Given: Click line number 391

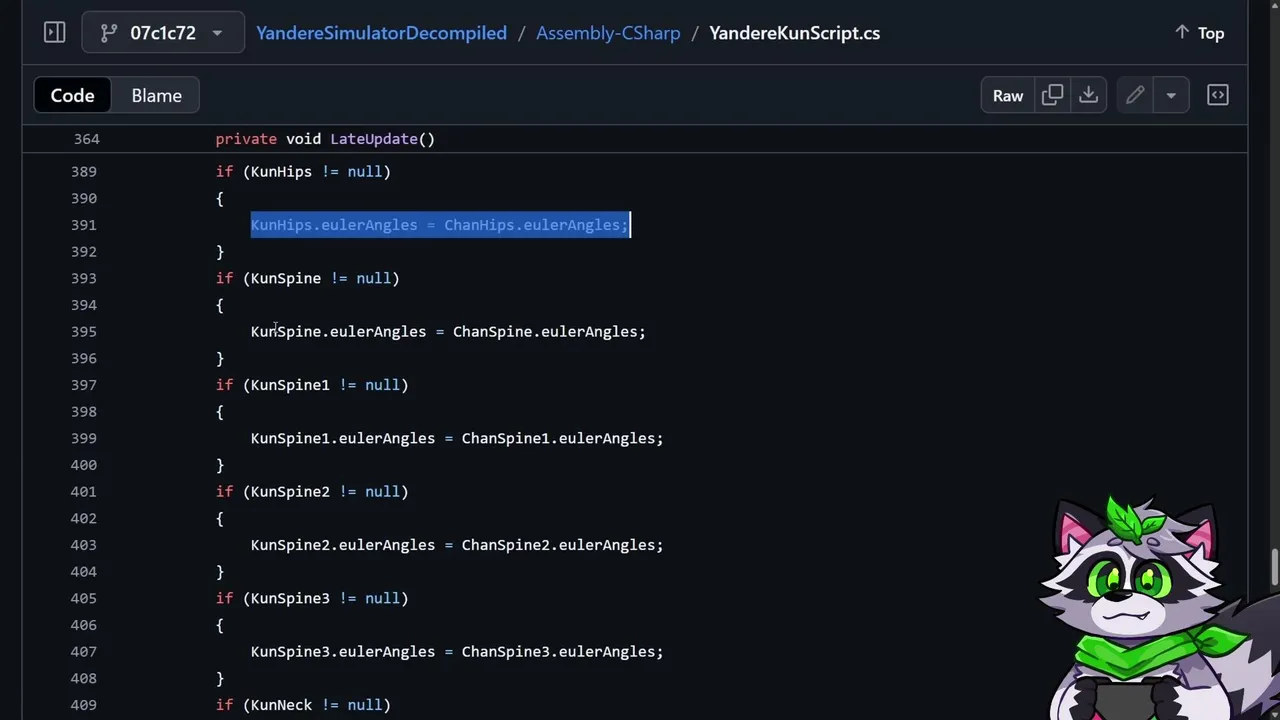Looking at the screenshot, I should 84,225.
